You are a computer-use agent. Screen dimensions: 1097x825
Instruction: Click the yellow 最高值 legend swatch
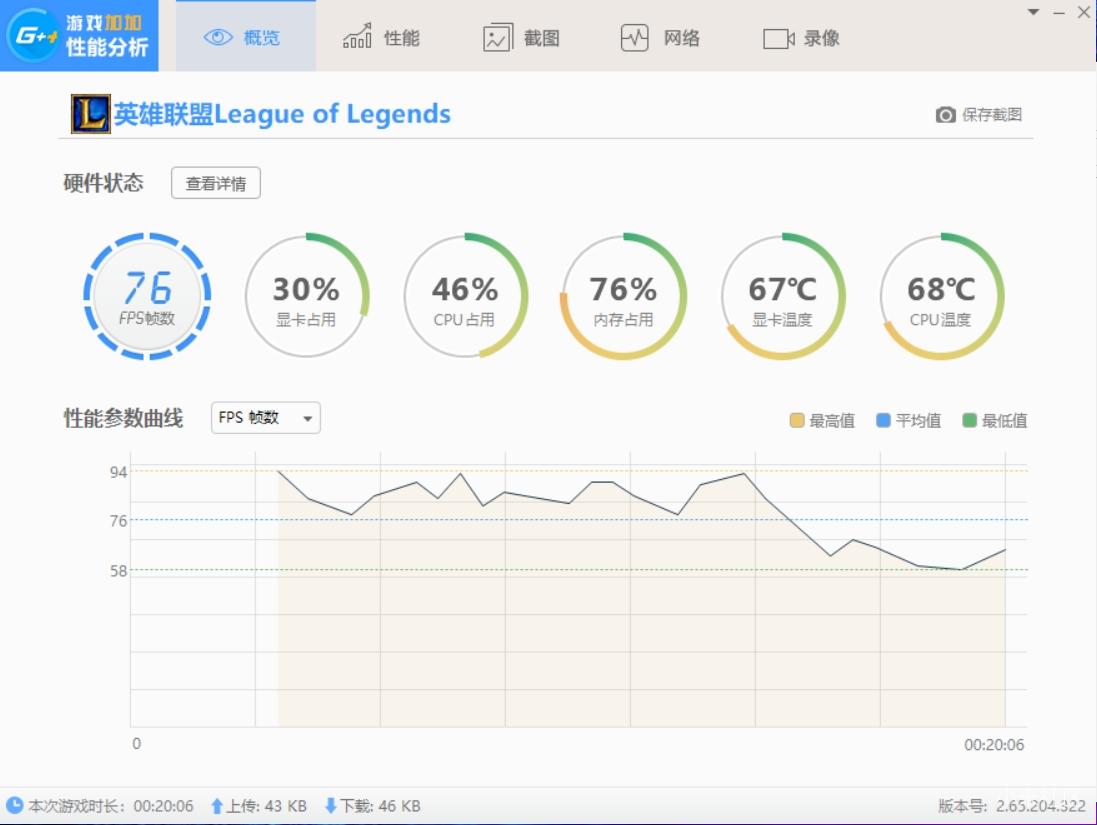click(796, 421)
